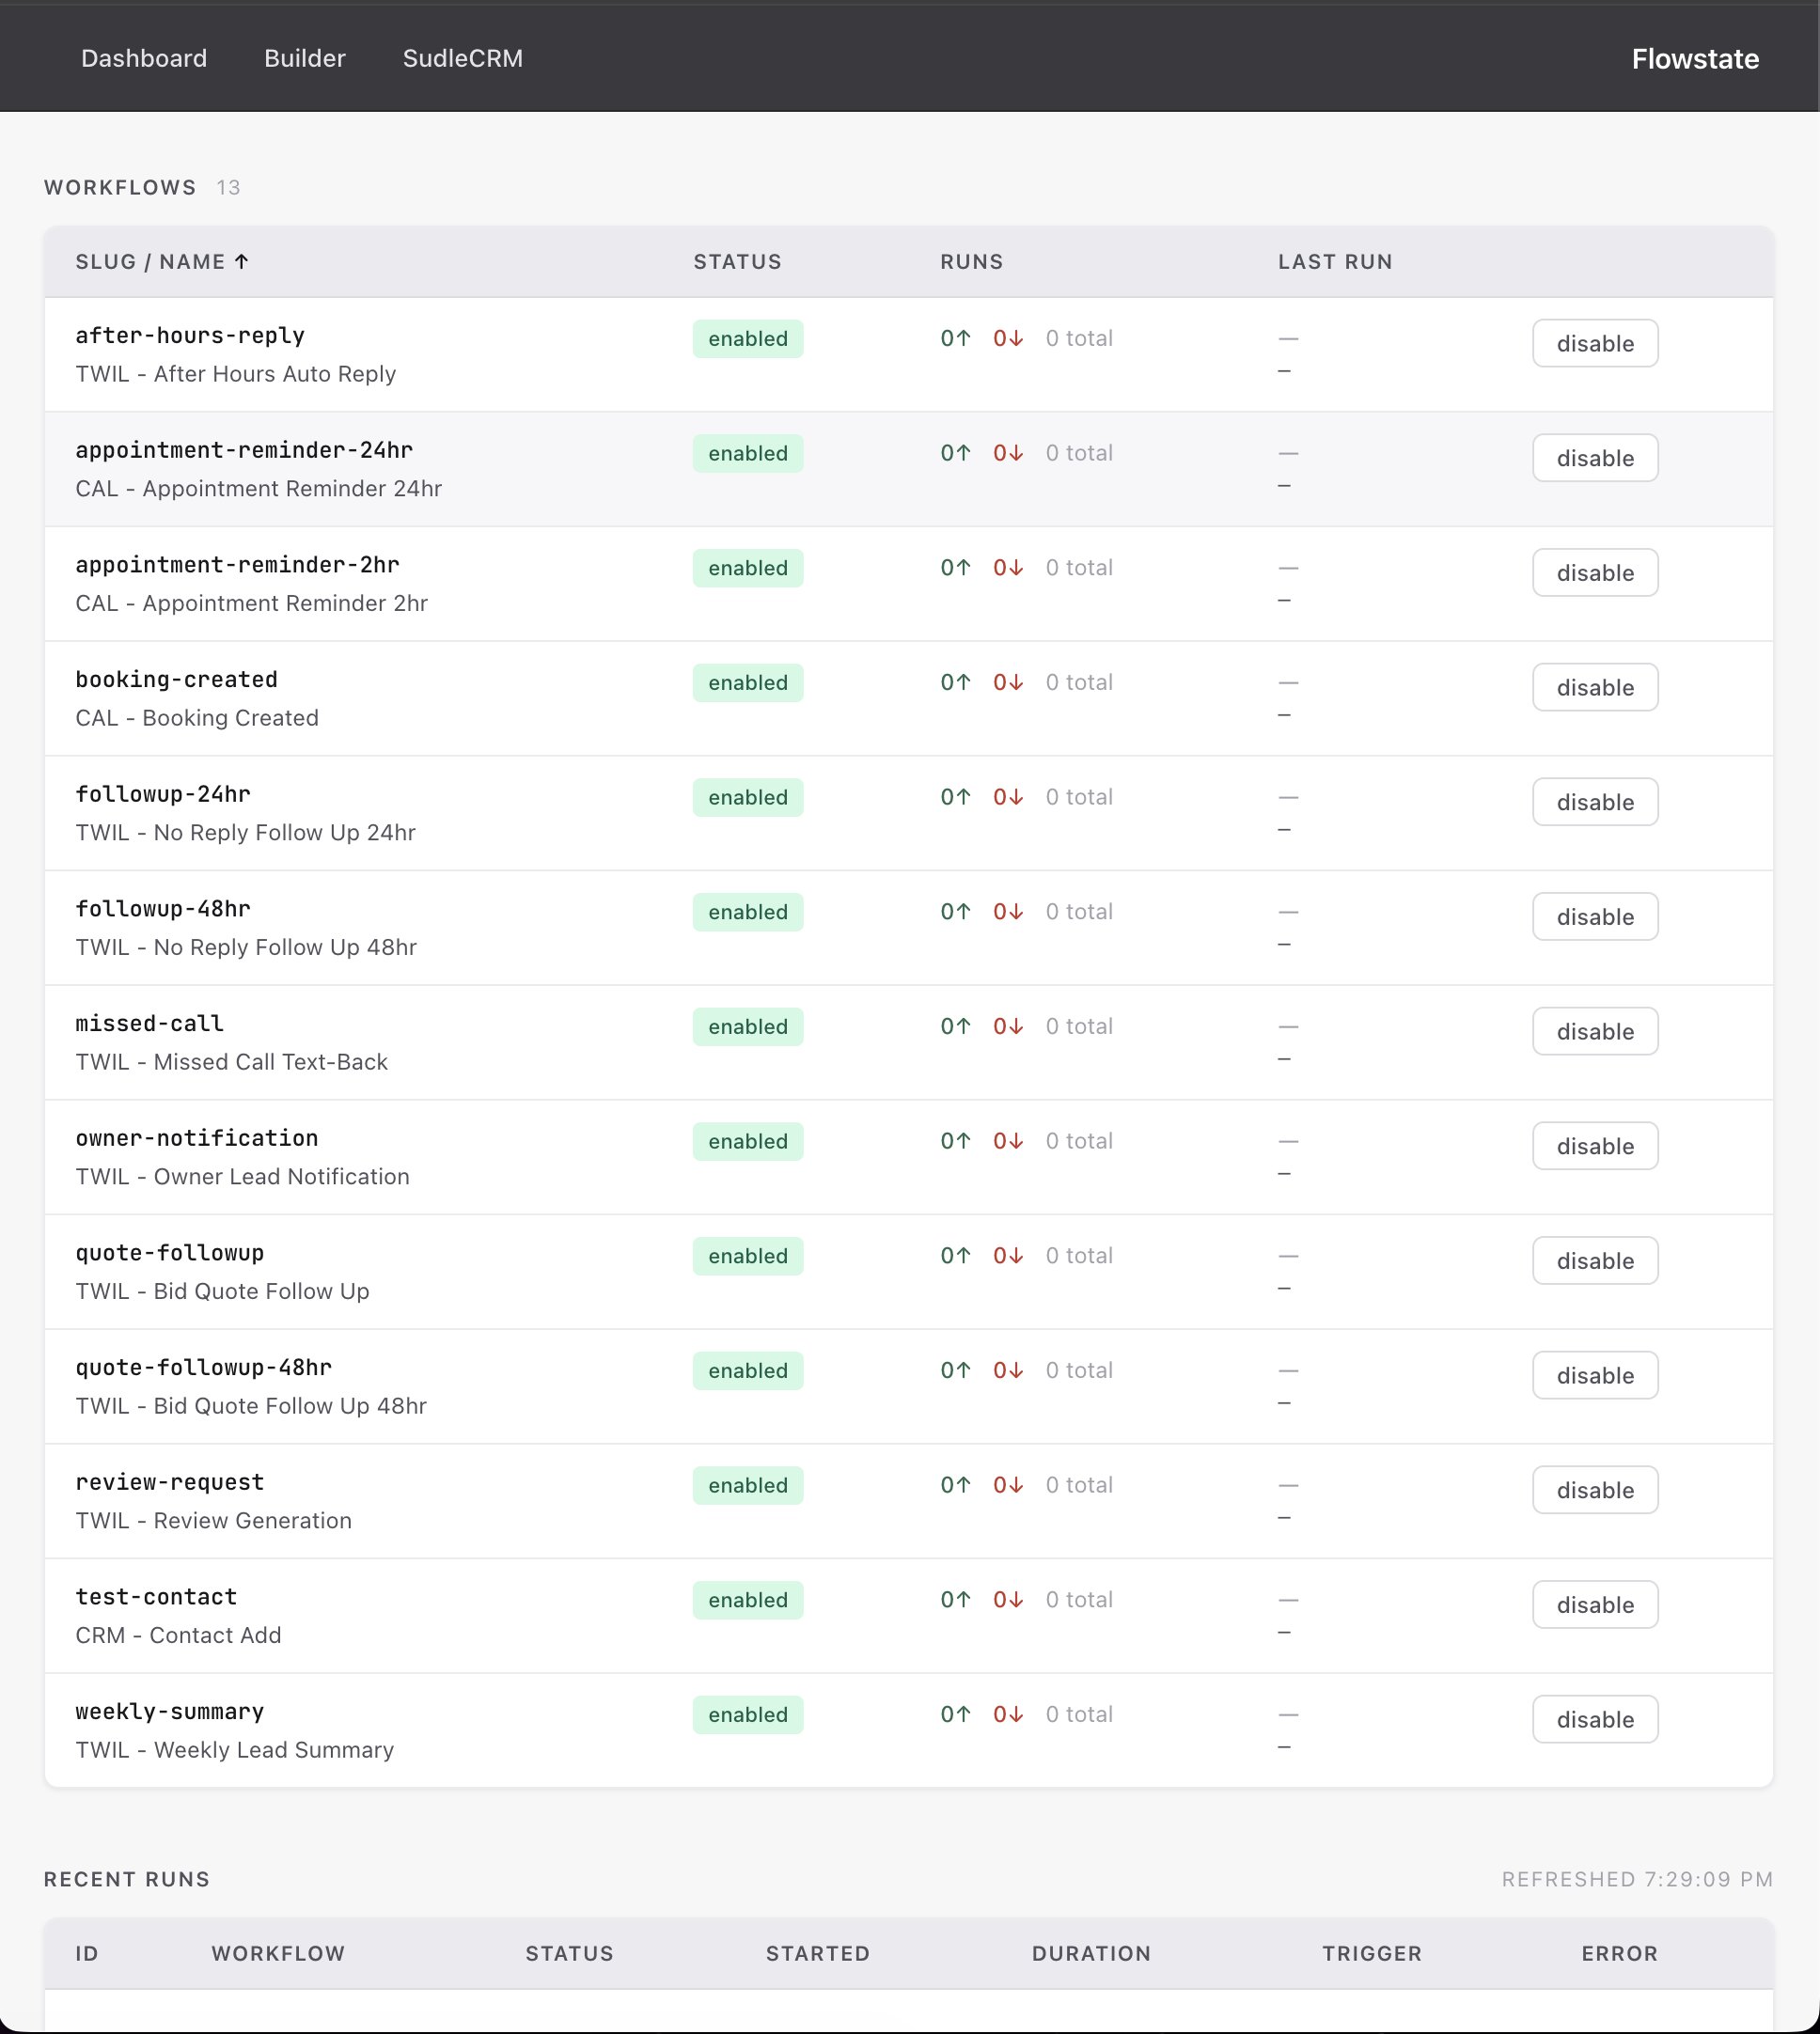
Task: Select 'TWIL - Missed Call Text-Back' name
Action: [x=232, y=1062]
